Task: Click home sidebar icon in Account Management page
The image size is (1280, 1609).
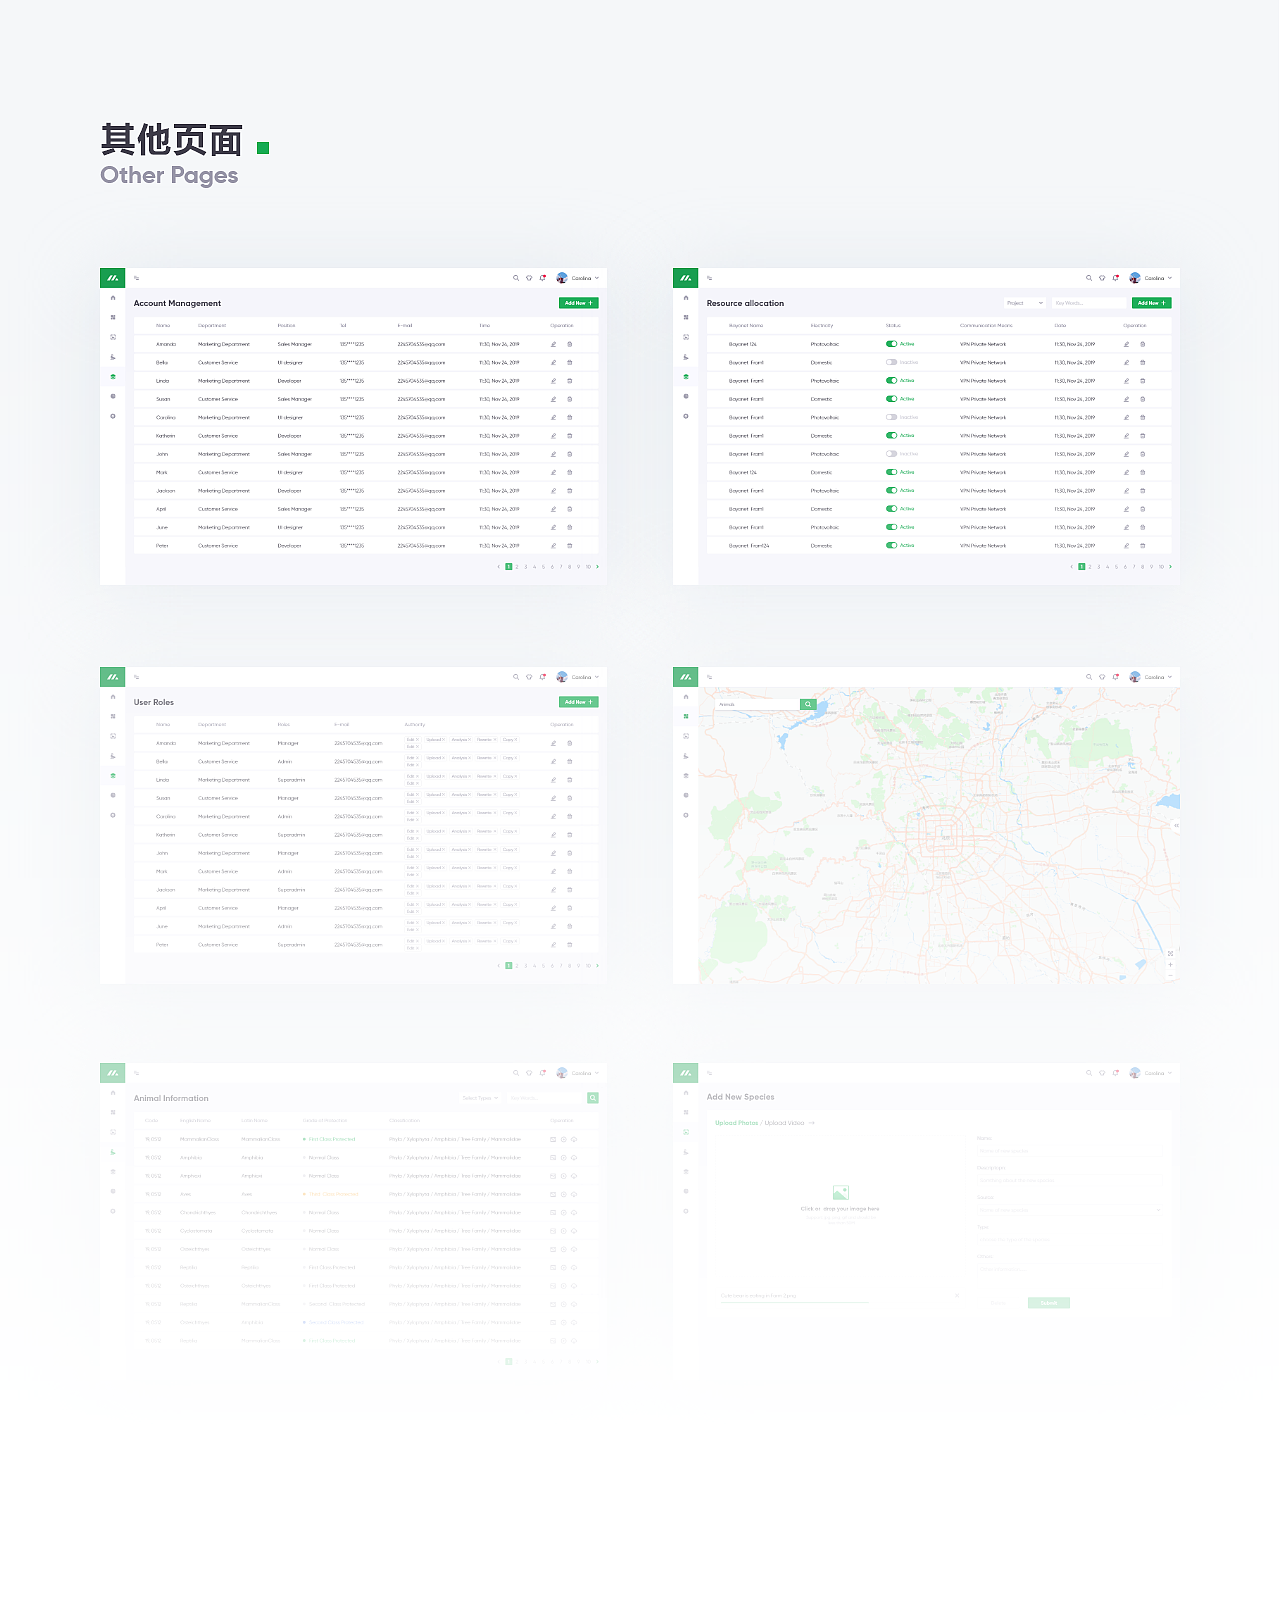Action: coord(113,298)
